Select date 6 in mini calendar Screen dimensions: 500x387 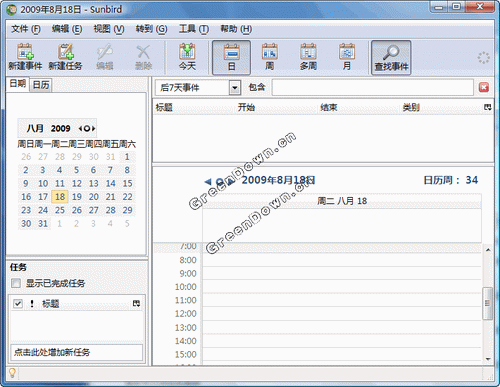coord(93,170)
